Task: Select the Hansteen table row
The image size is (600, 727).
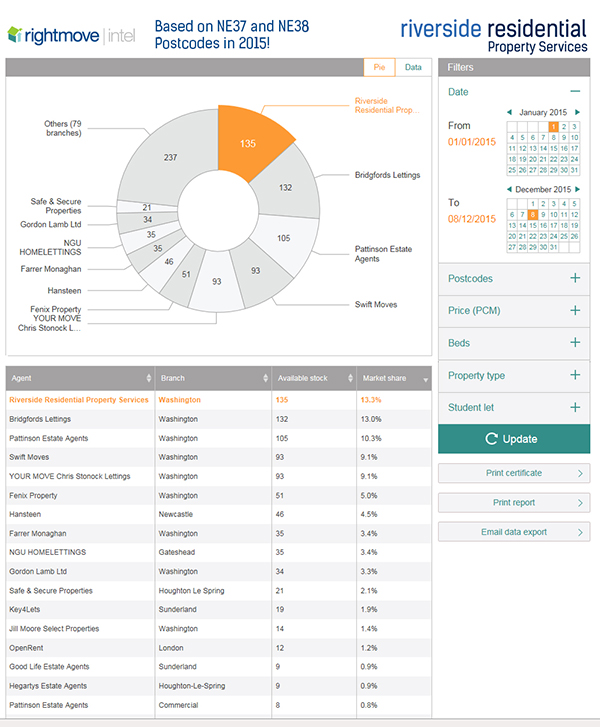Action: [x=218, y=514]
